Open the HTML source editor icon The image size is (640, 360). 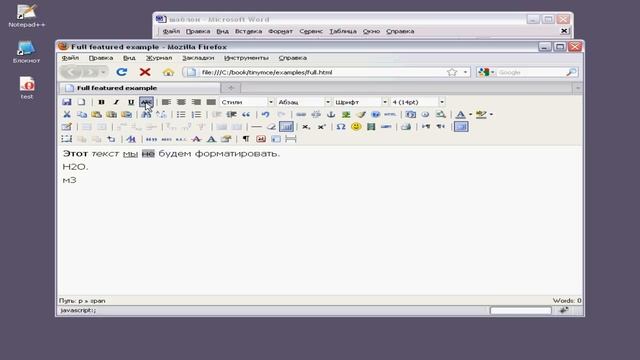pos(390,114)
